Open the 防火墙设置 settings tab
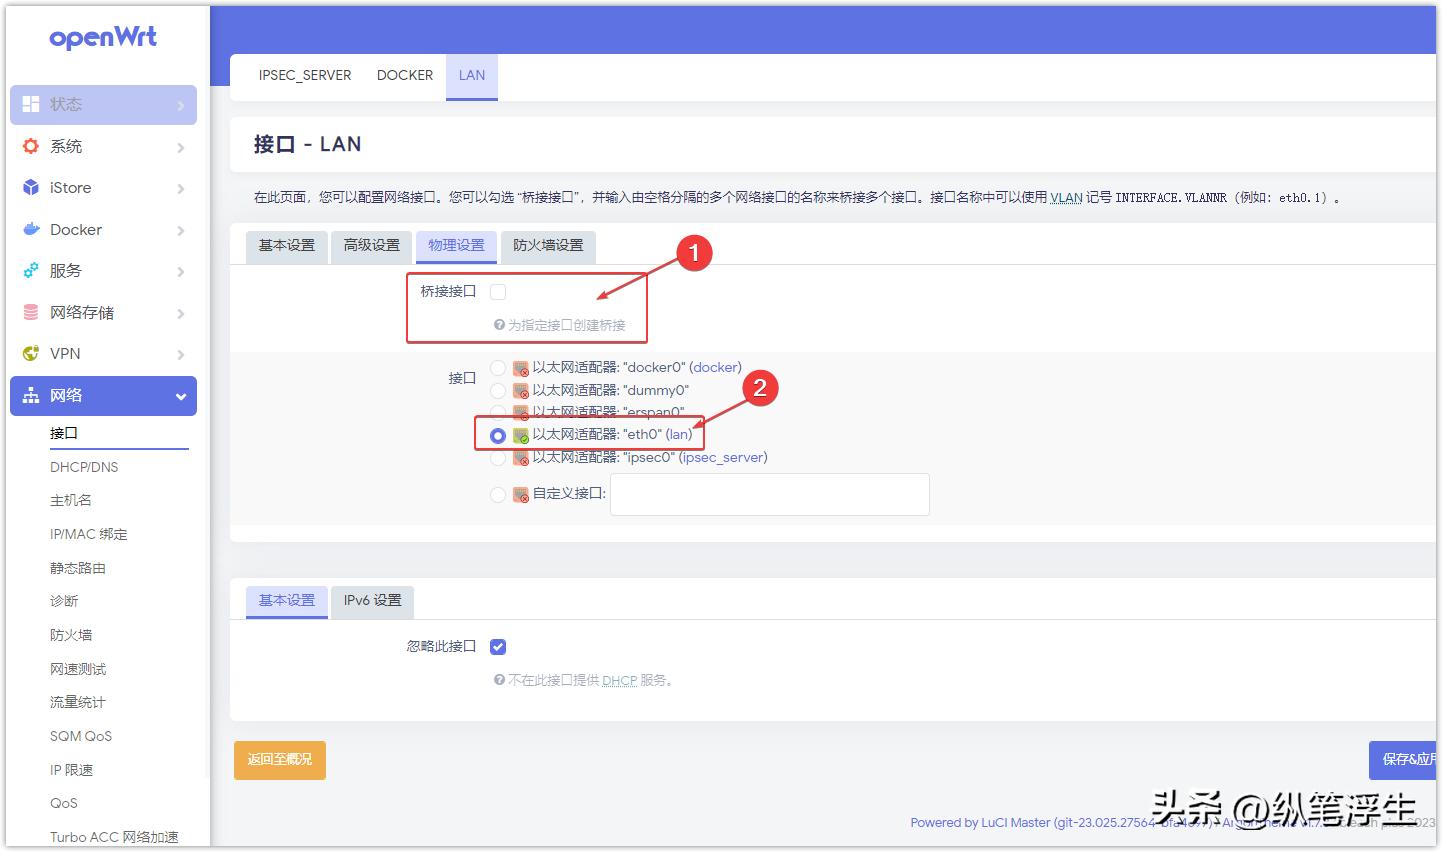1442x852 pixels. (547, 246)
